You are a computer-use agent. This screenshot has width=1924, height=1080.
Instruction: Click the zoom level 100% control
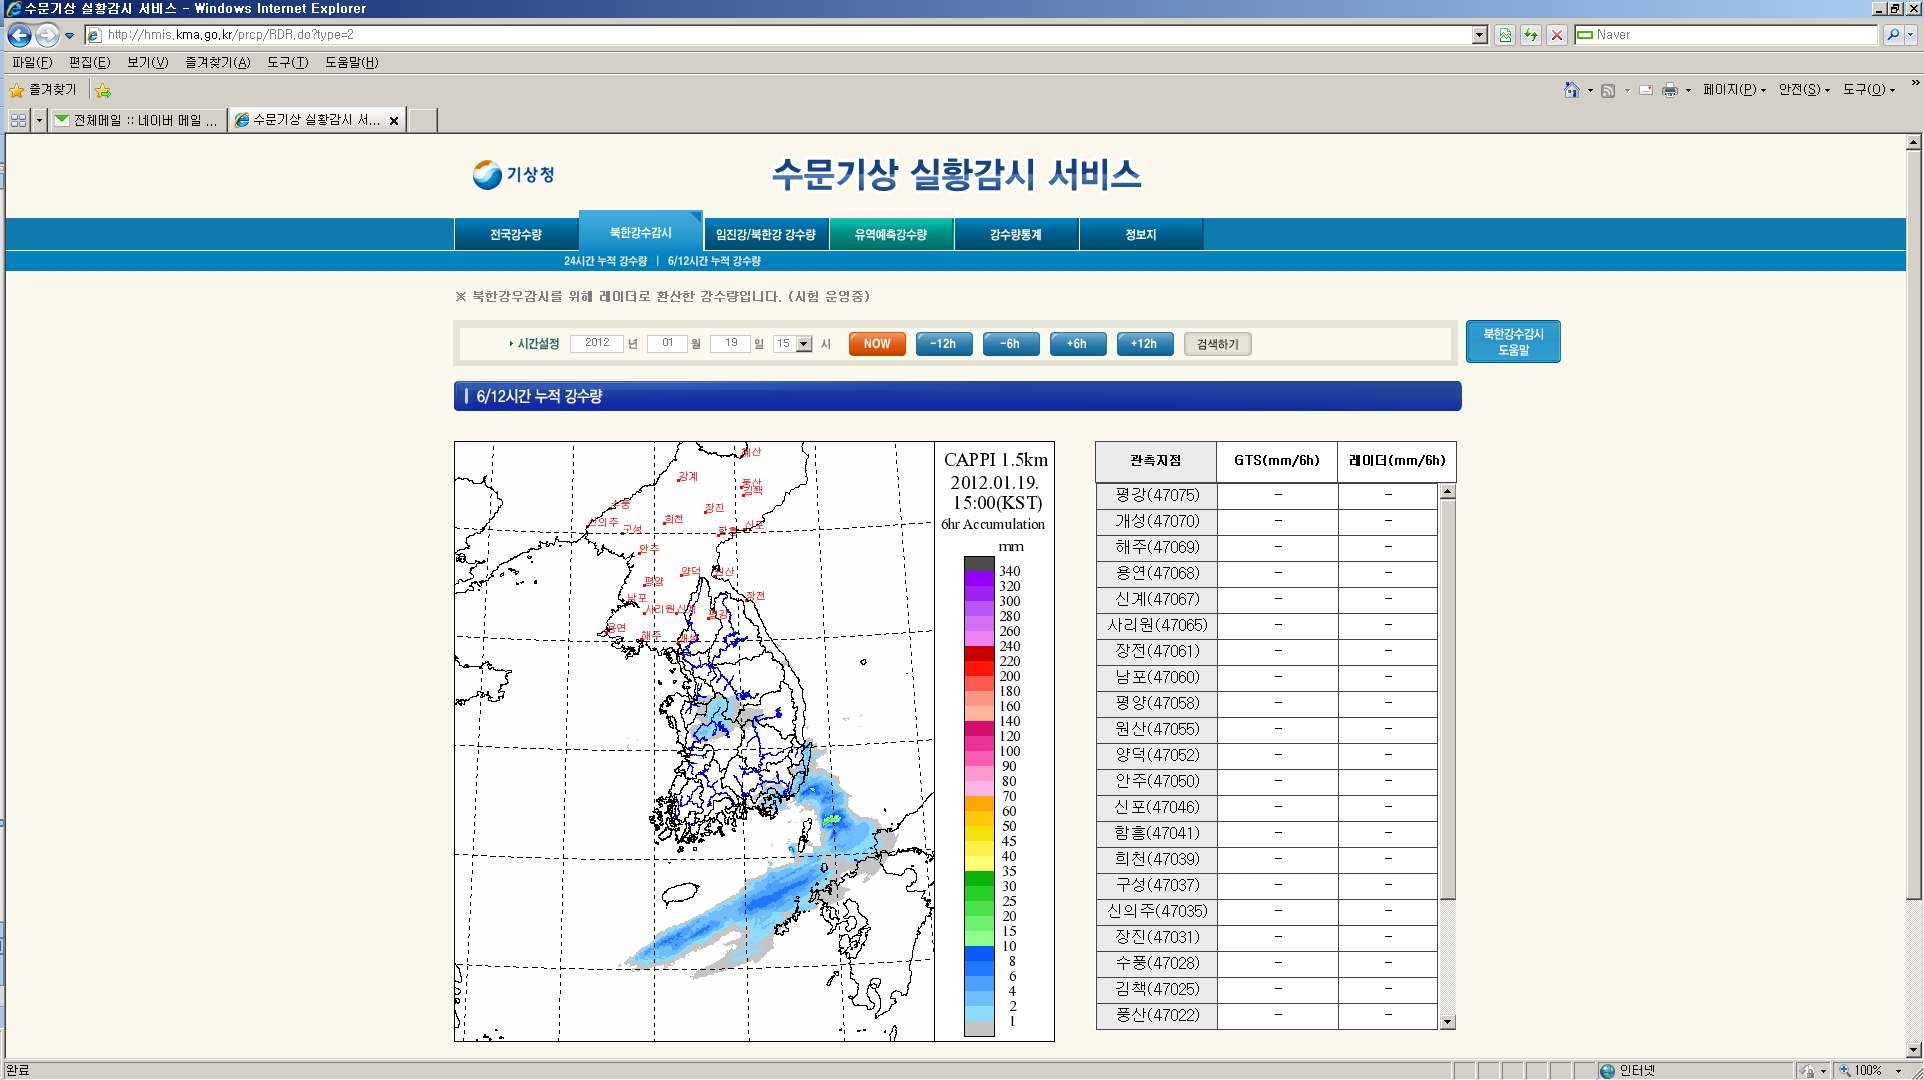pos(1868,1070)
